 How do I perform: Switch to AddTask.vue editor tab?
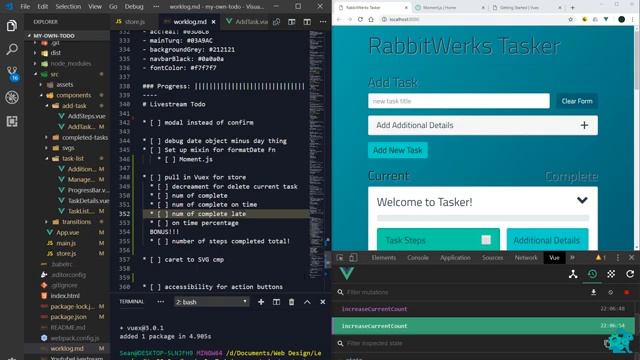247,22
